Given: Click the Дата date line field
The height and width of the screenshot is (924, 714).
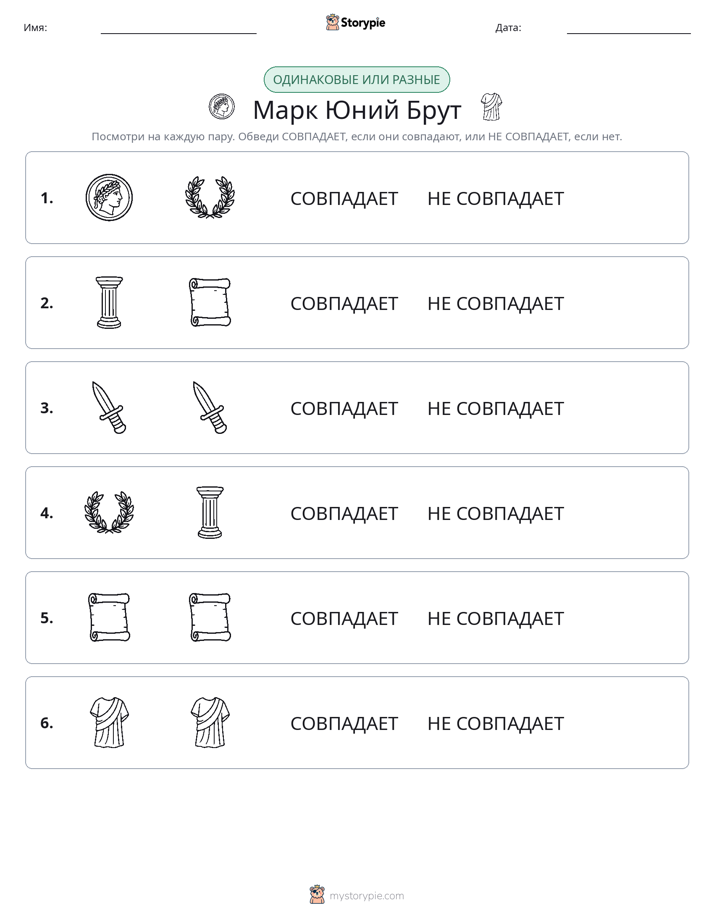Looking at the screenshot, I should (629, 28).
